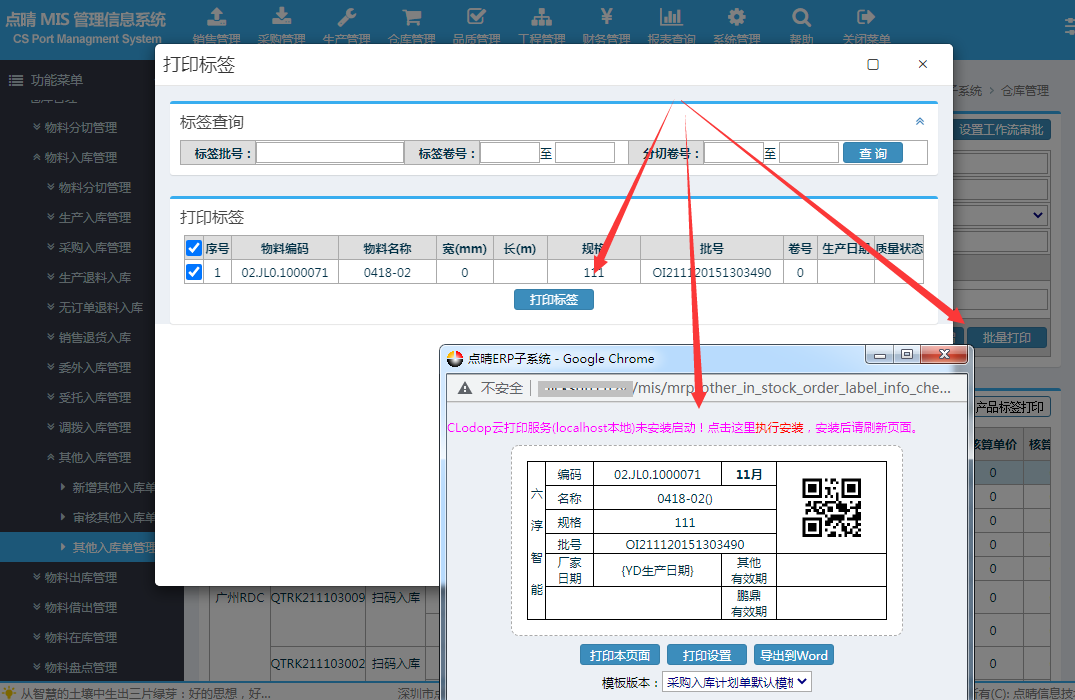
Task: Open the 系统管理 gear icon
Action: (736, 17)
